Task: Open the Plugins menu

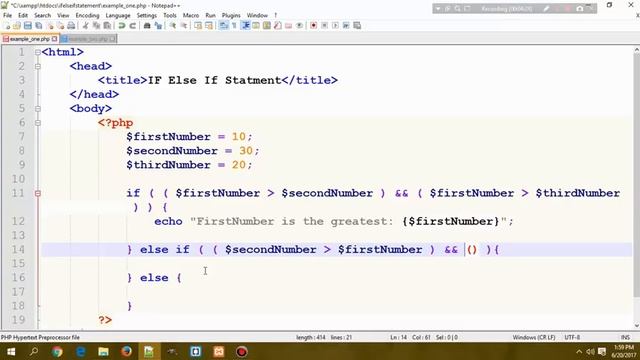Action: pos(231,15)
